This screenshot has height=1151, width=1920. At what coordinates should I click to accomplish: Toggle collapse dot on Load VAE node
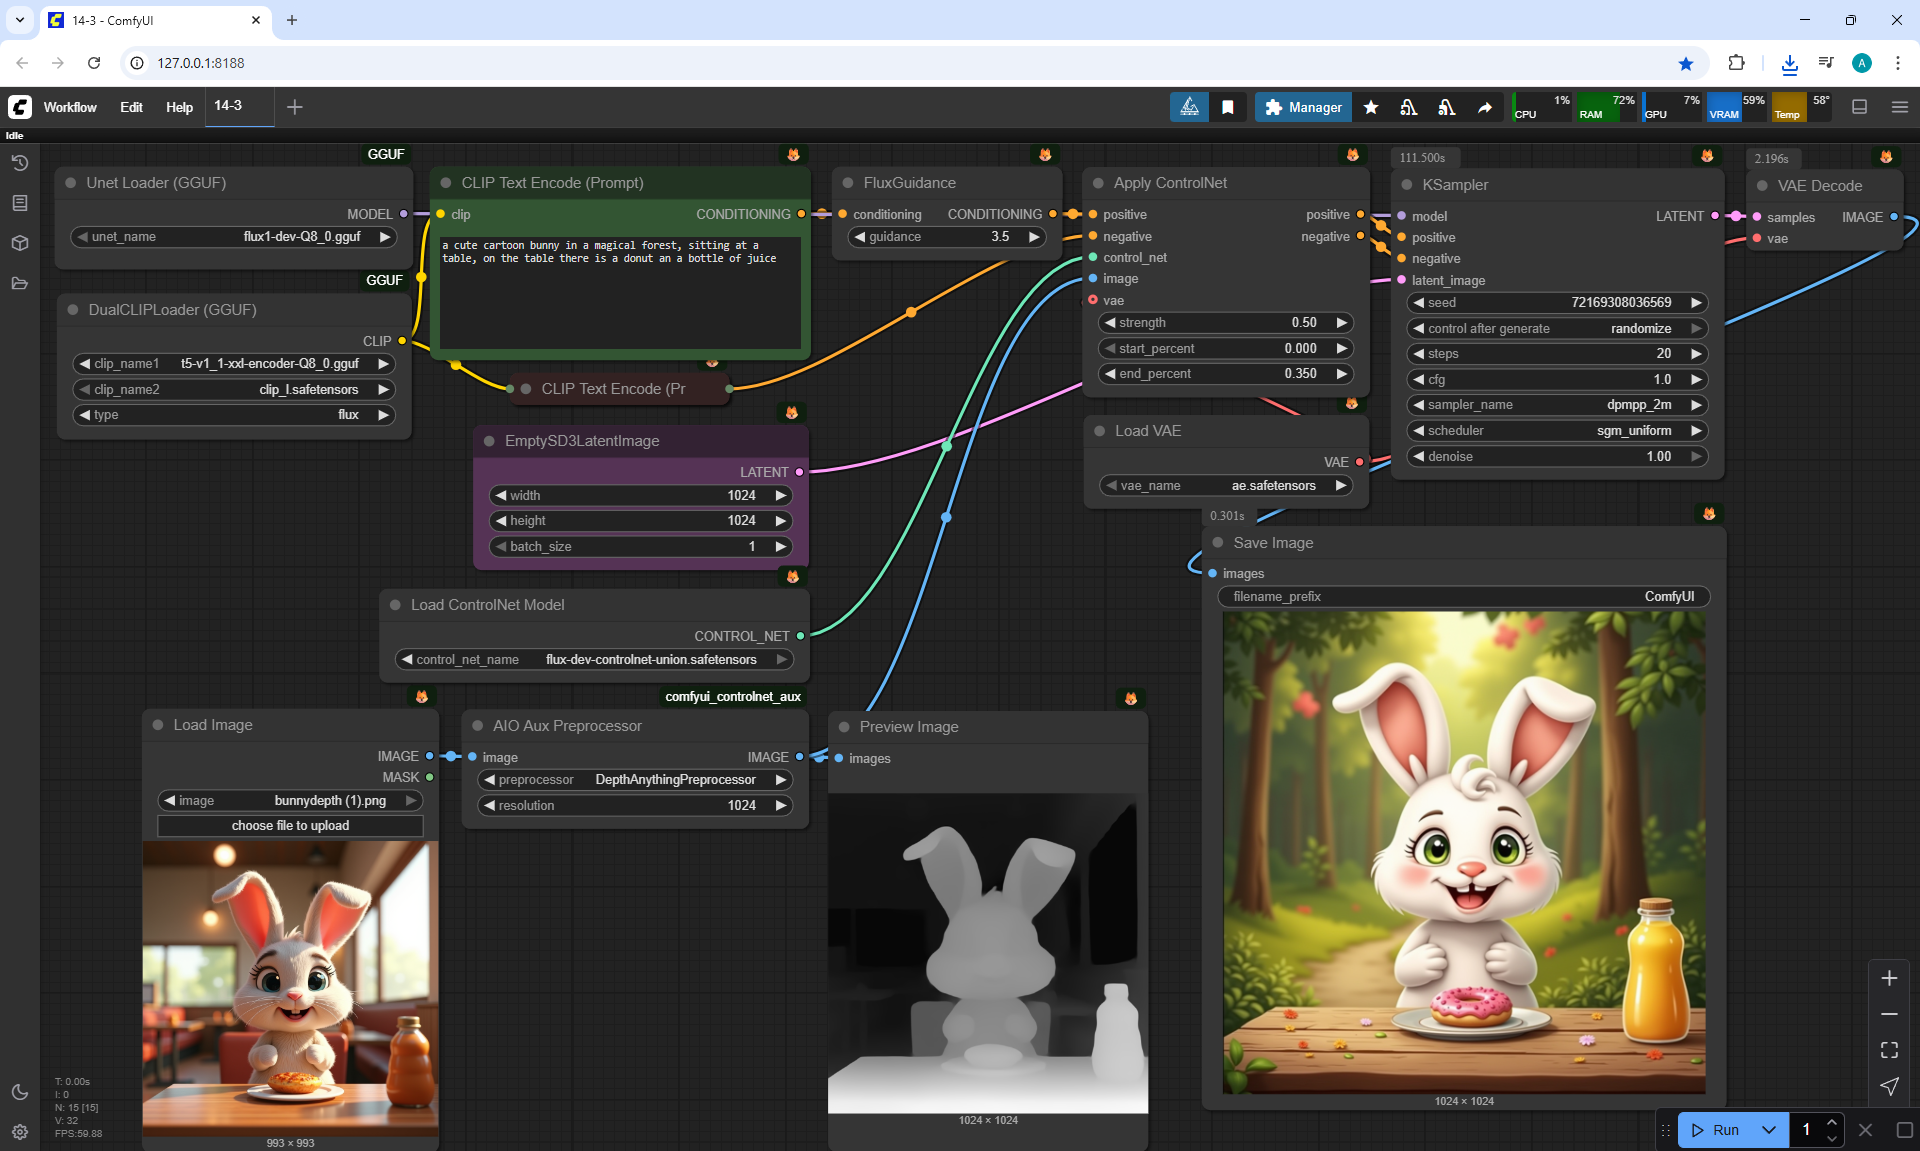tap(1099, 431)
